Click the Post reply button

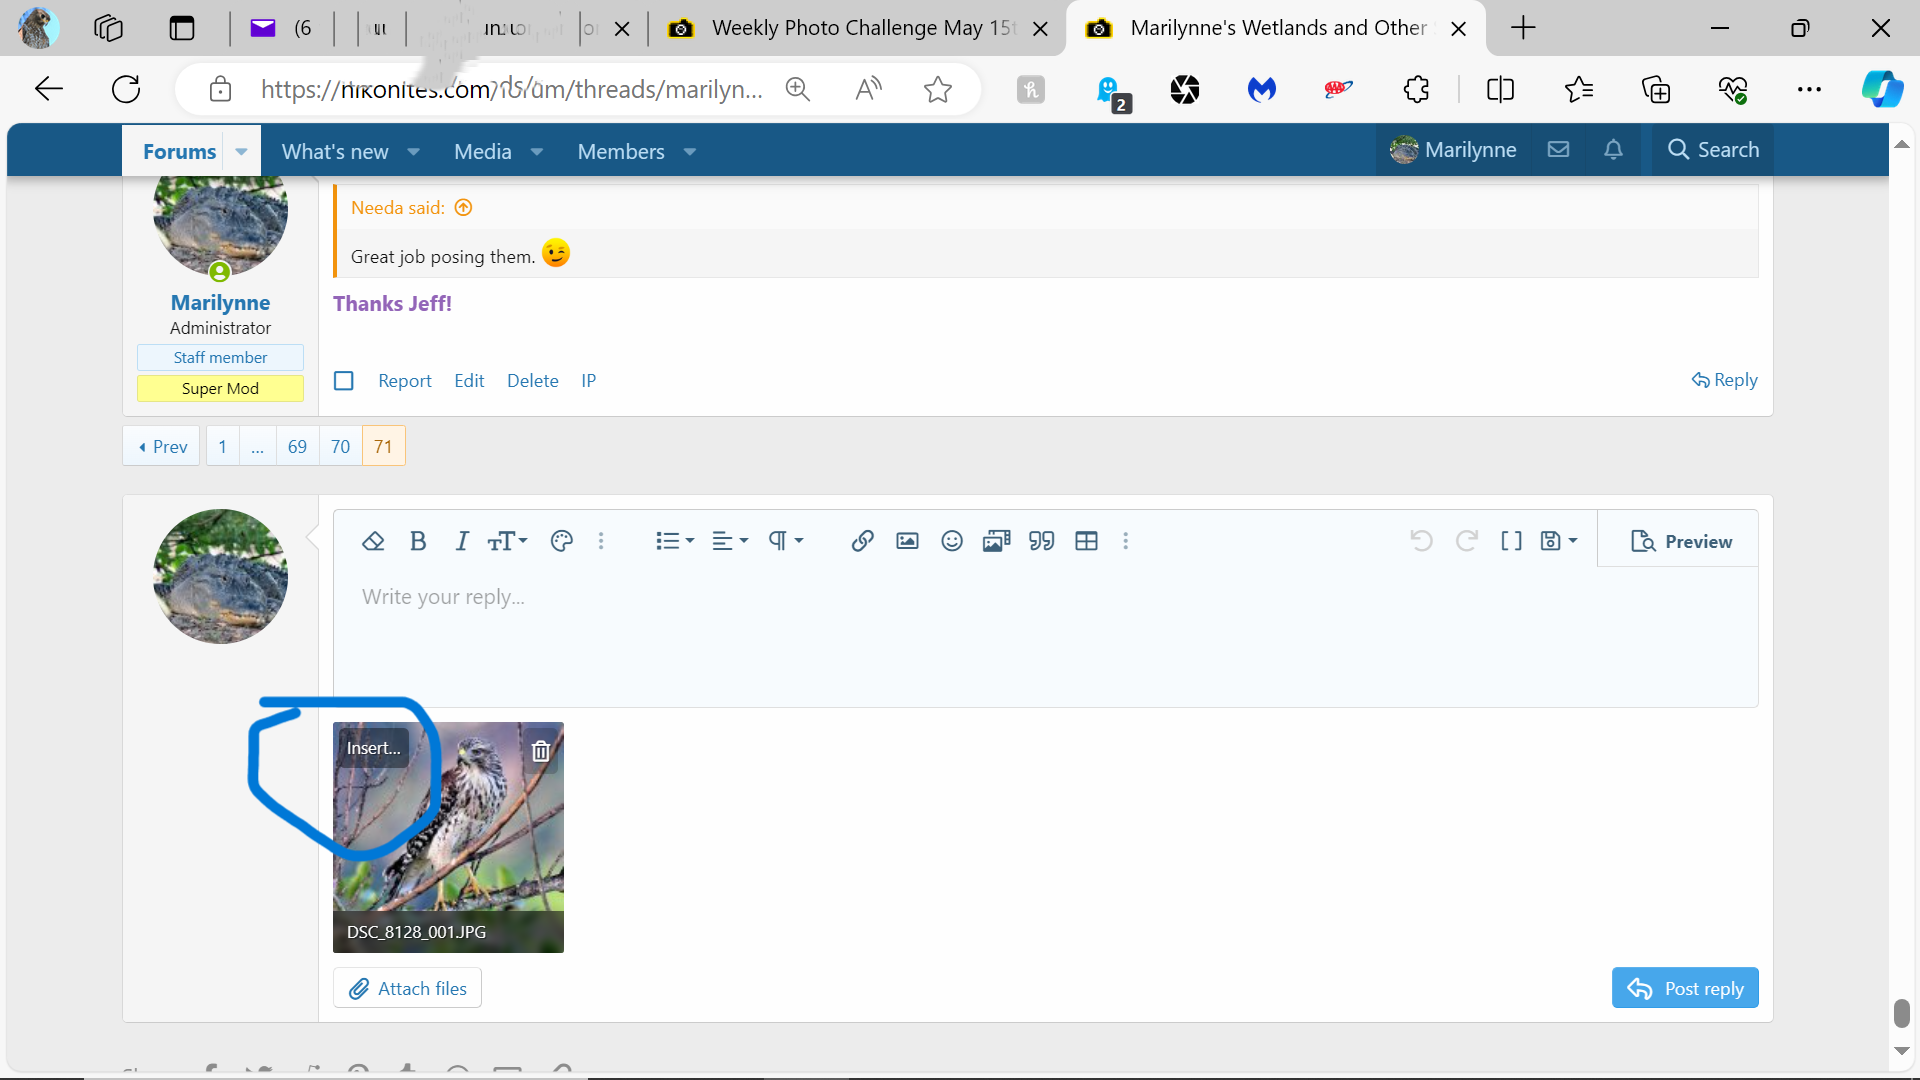[1684, 988]
